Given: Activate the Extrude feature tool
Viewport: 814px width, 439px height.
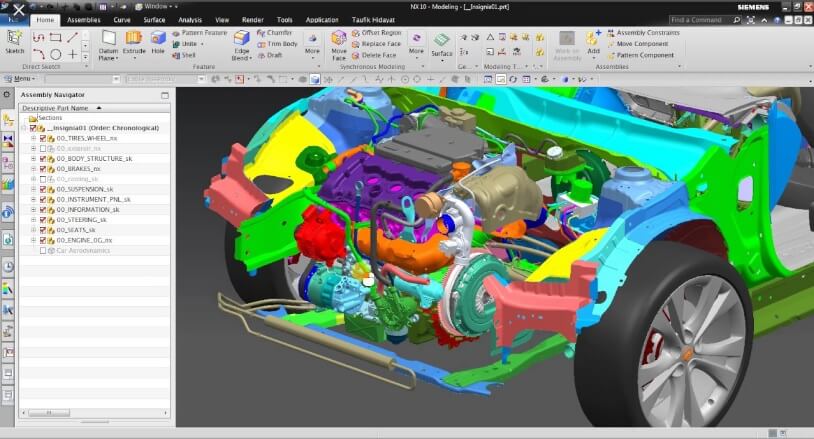Looking at the screenshot, I should point(134,43).
